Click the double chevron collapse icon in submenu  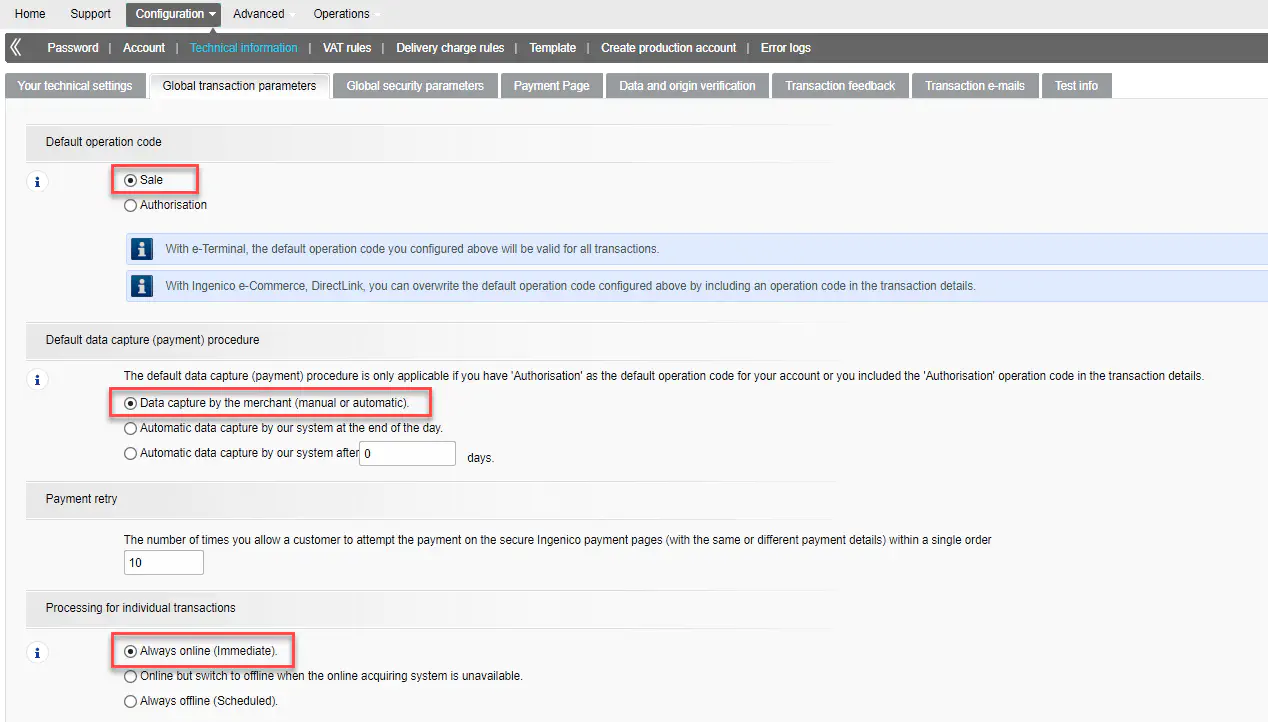click(x=16, y=47)
